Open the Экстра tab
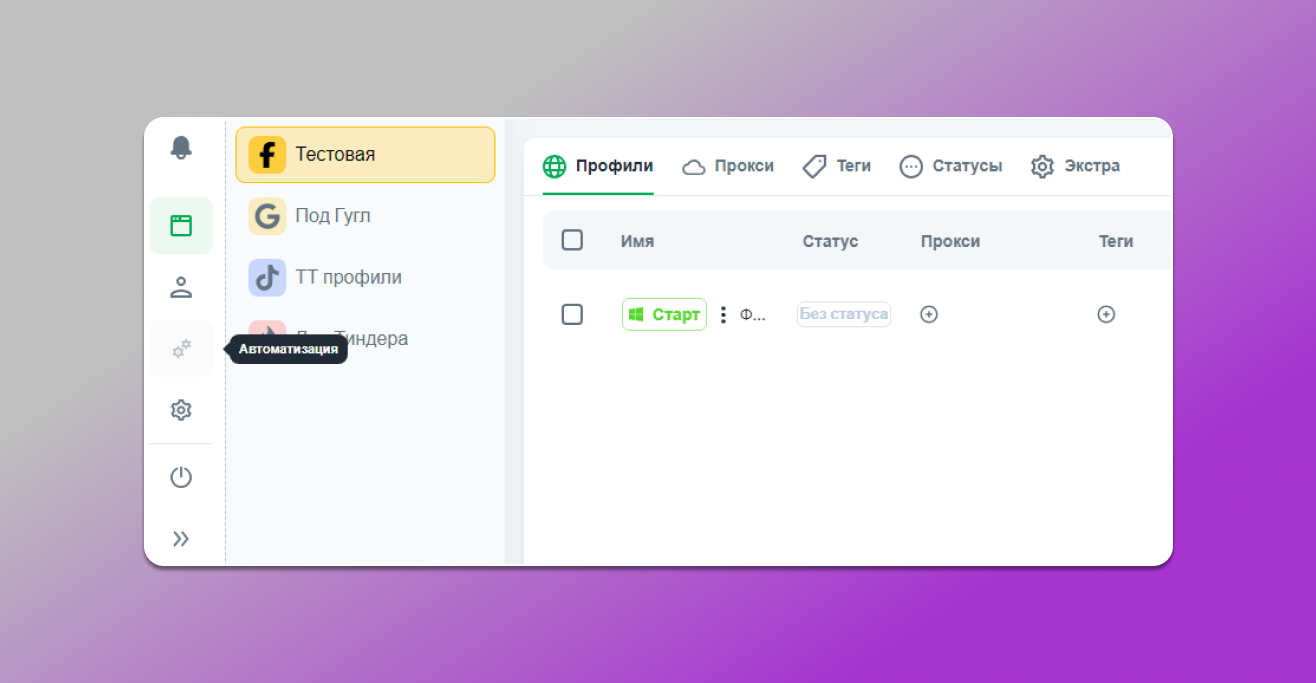 click(1076, 166)
